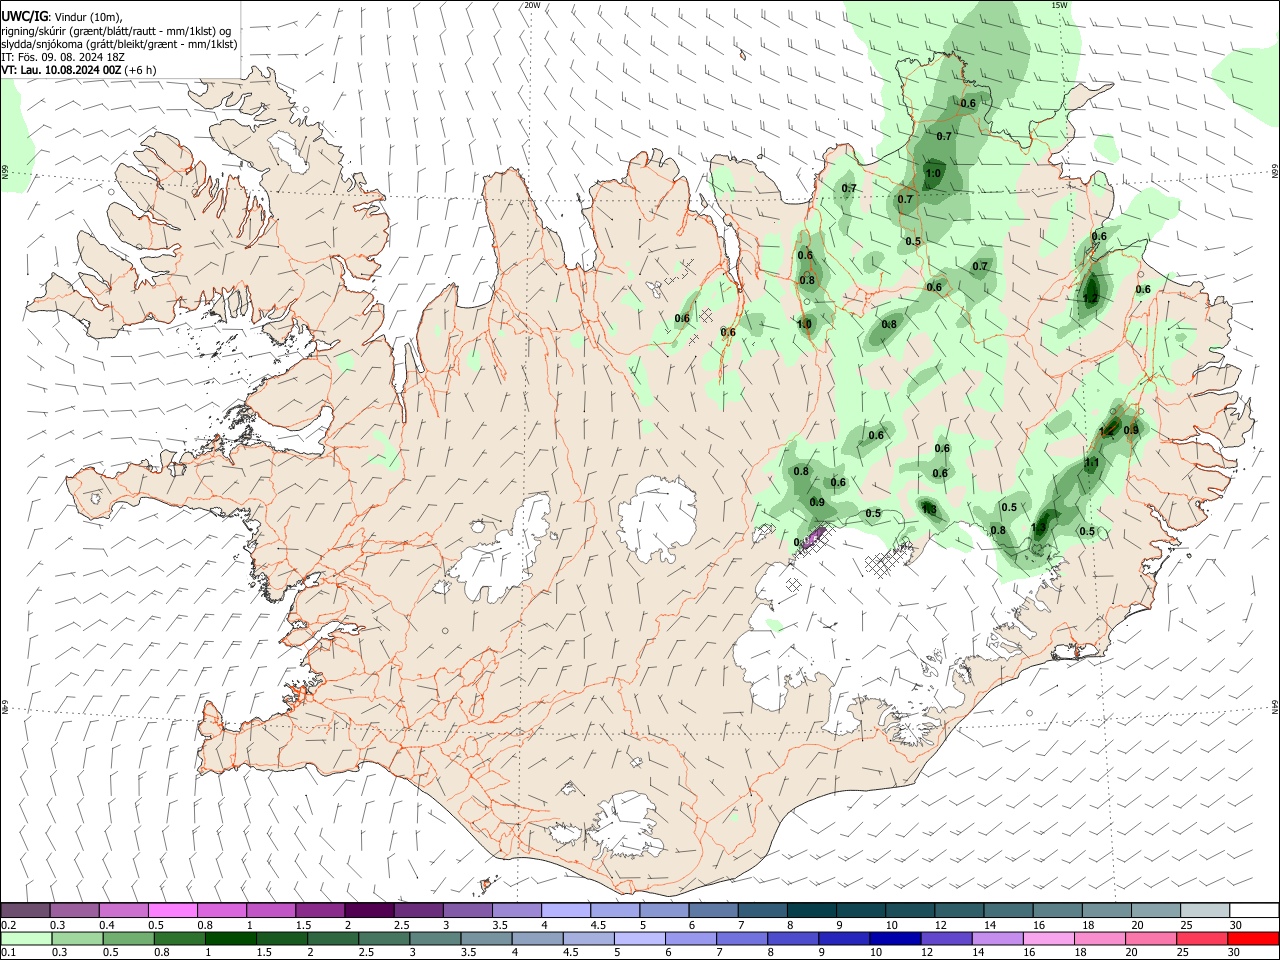Screen dimensions: 1280x960
Task: Select the 'VT: Lau. 10.08.2024 00Z (+6 h)' line
Action: tap(79, 70)
